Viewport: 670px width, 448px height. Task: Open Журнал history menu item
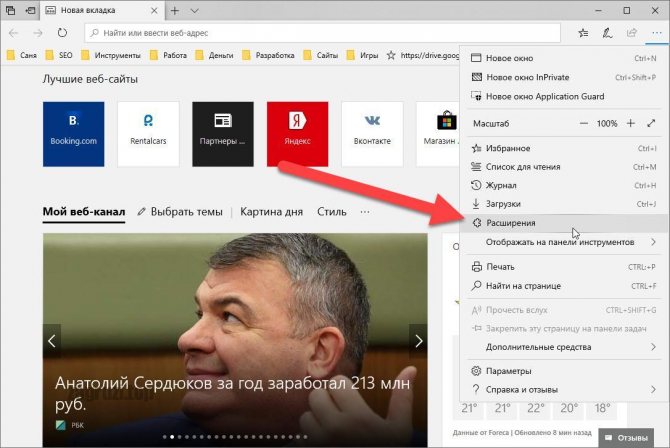pyautogui.click(x=564, y=186)
